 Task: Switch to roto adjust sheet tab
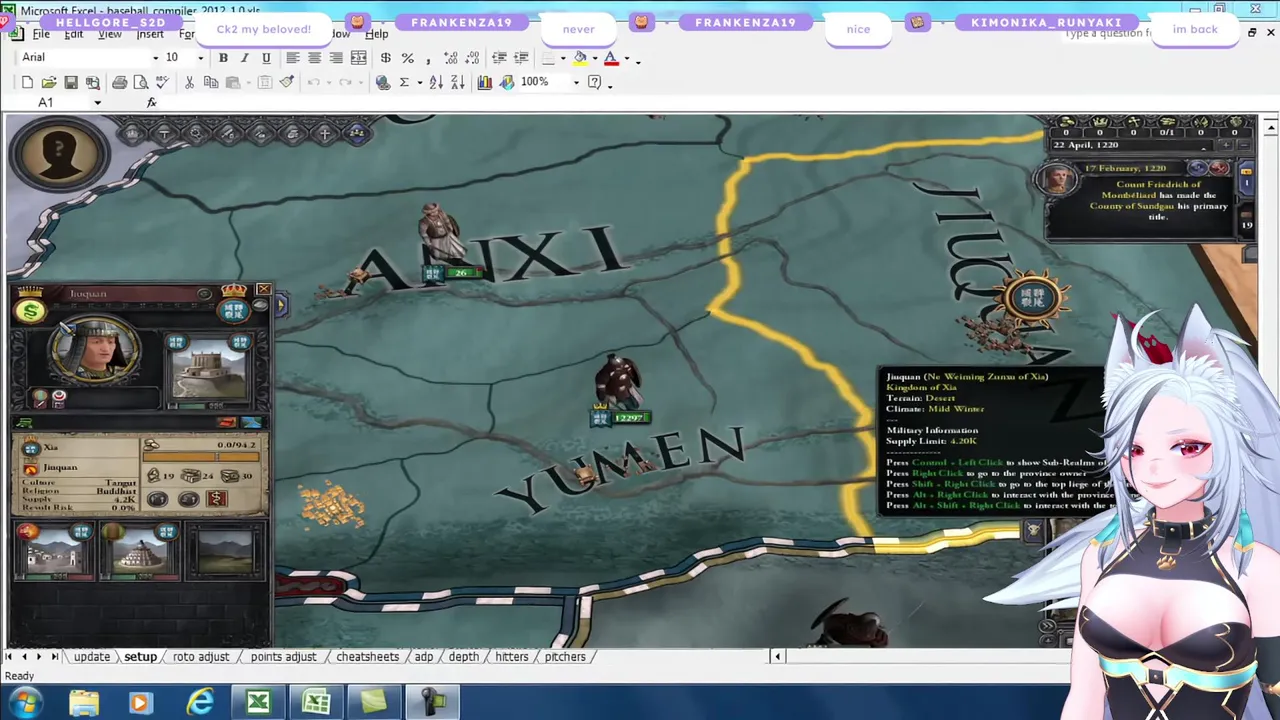click(201, 657)
